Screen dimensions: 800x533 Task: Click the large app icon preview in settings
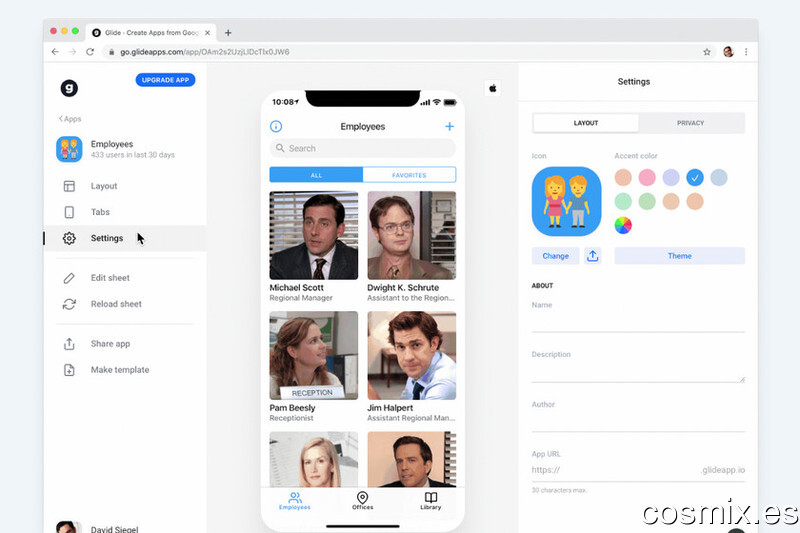(x=566, y=201)
